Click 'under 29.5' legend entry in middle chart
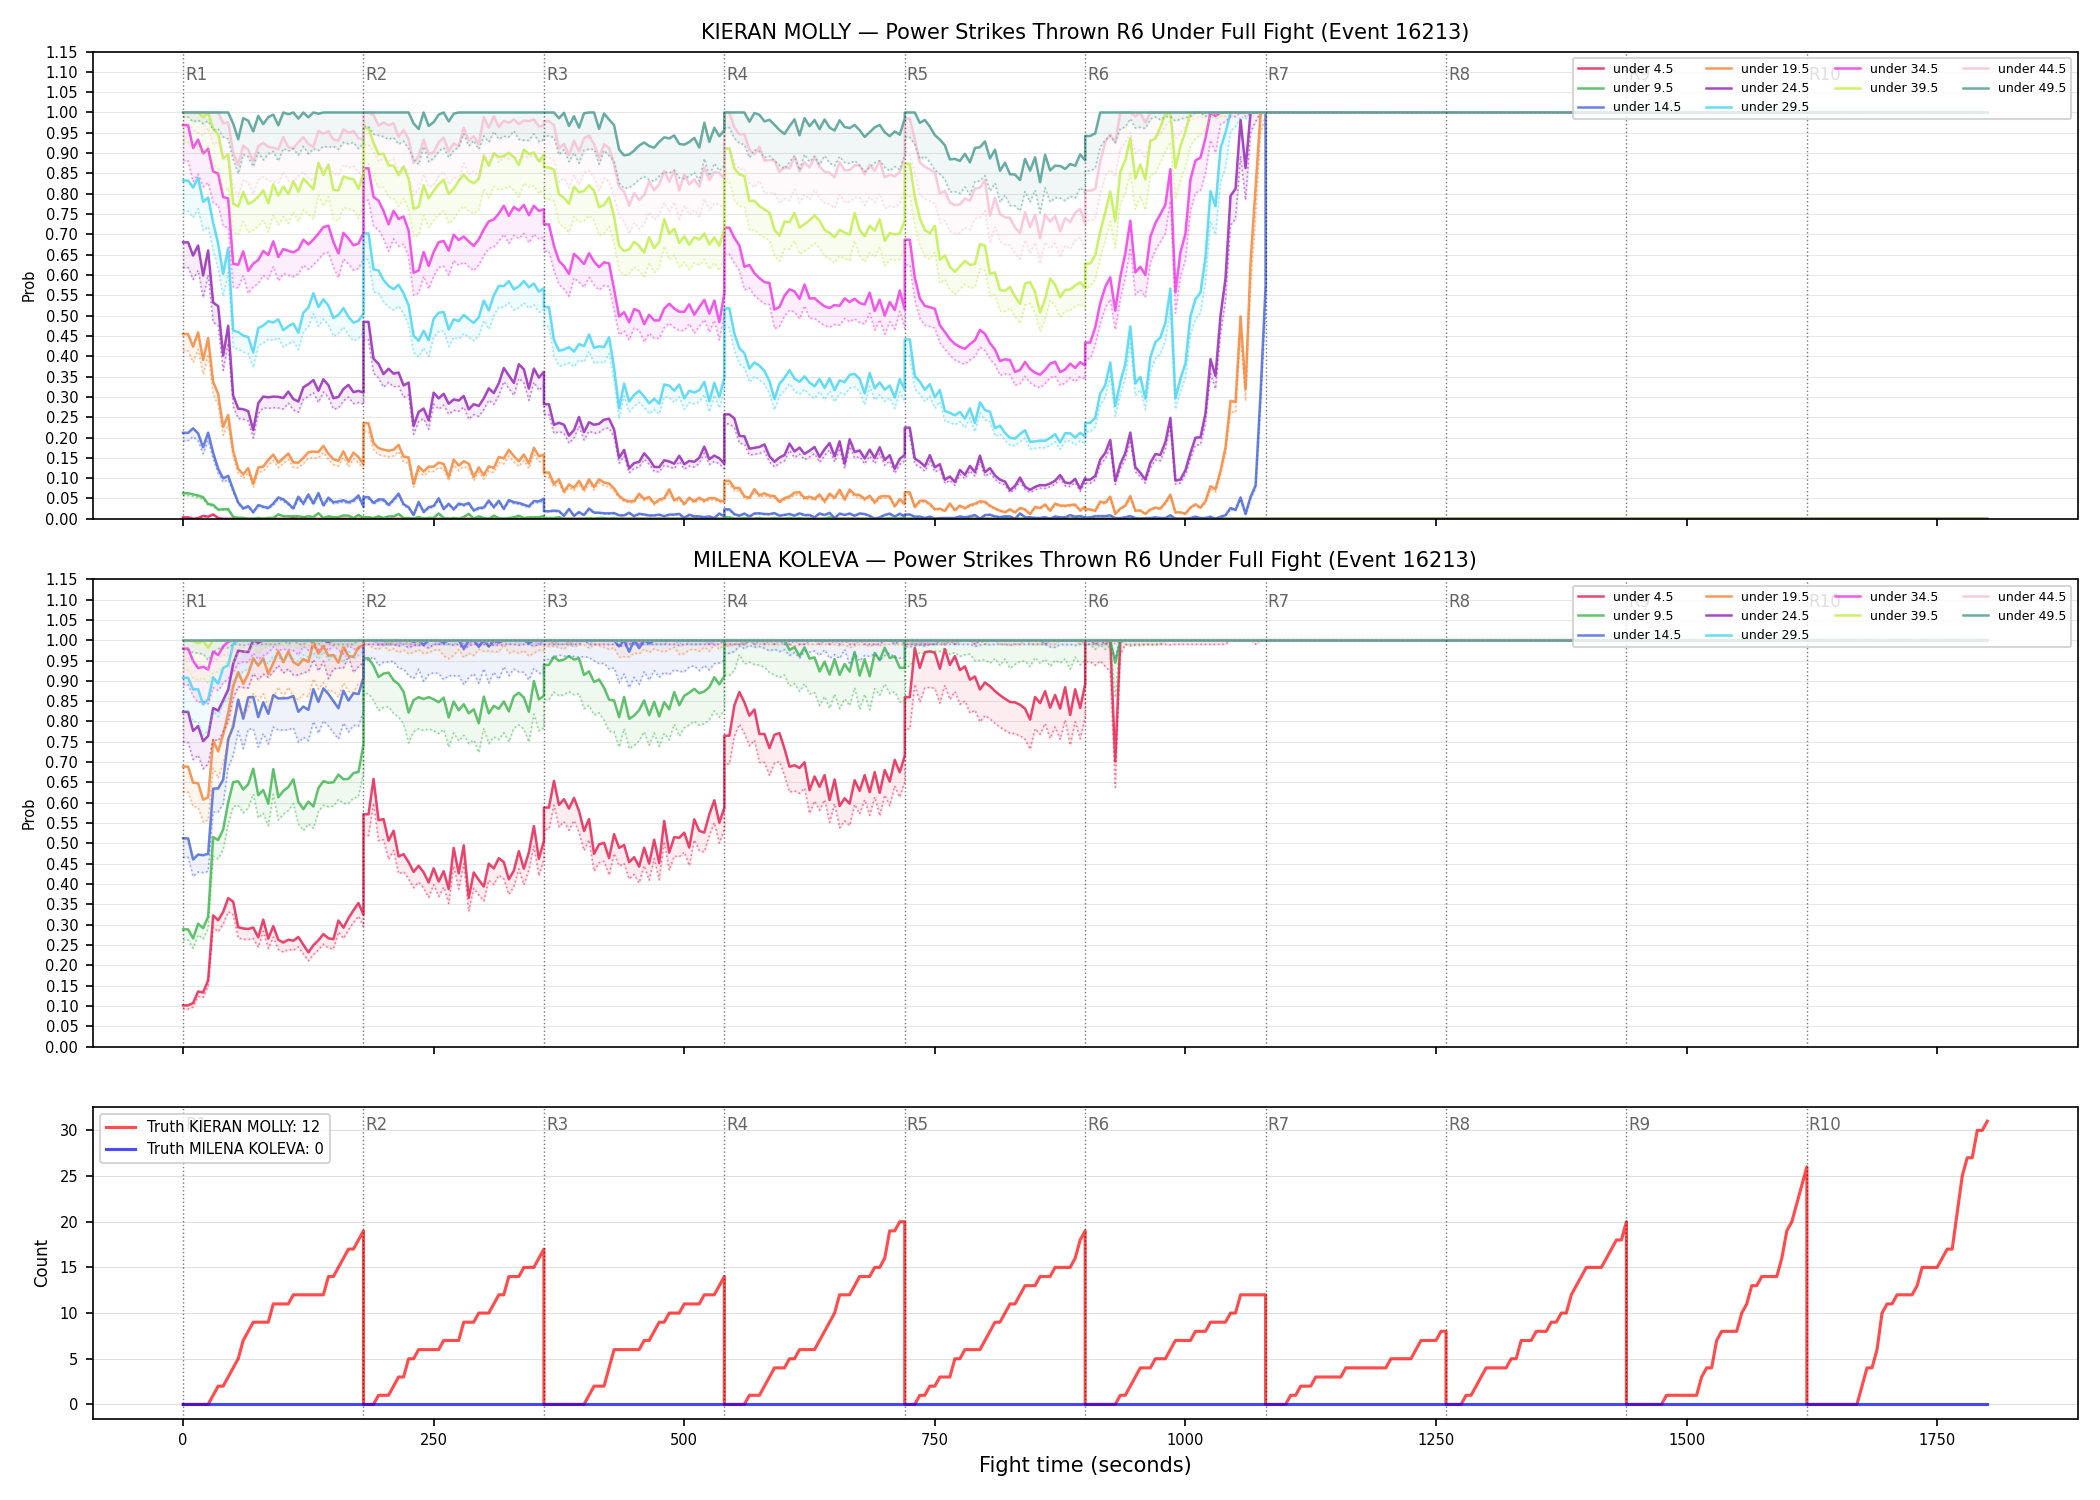Screen dimensions: 2100x1500 [x=1757, y=635]
